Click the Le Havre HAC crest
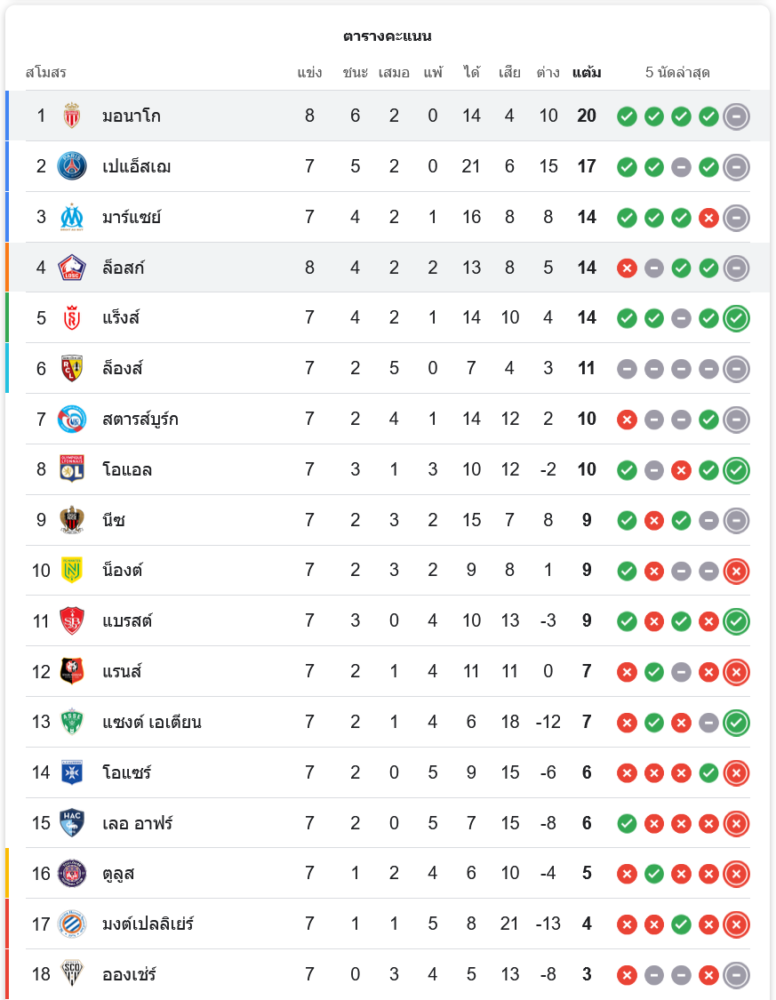This screenshot has height=1000, width=776. [71, 823]
